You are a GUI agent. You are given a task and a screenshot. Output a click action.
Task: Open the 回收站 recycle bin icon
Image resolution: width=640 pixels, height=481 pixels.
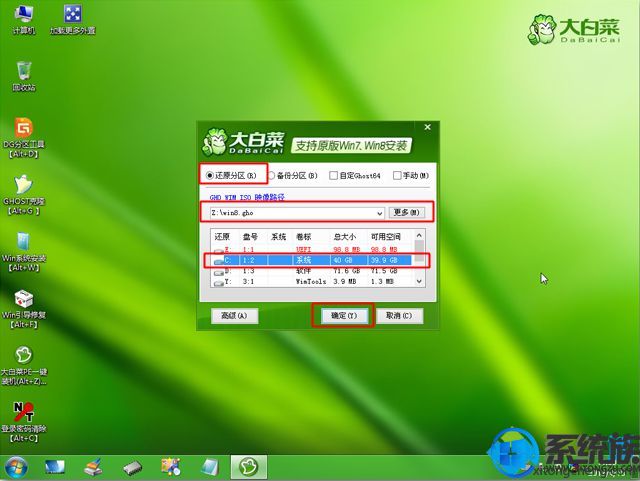click(24, 76)
